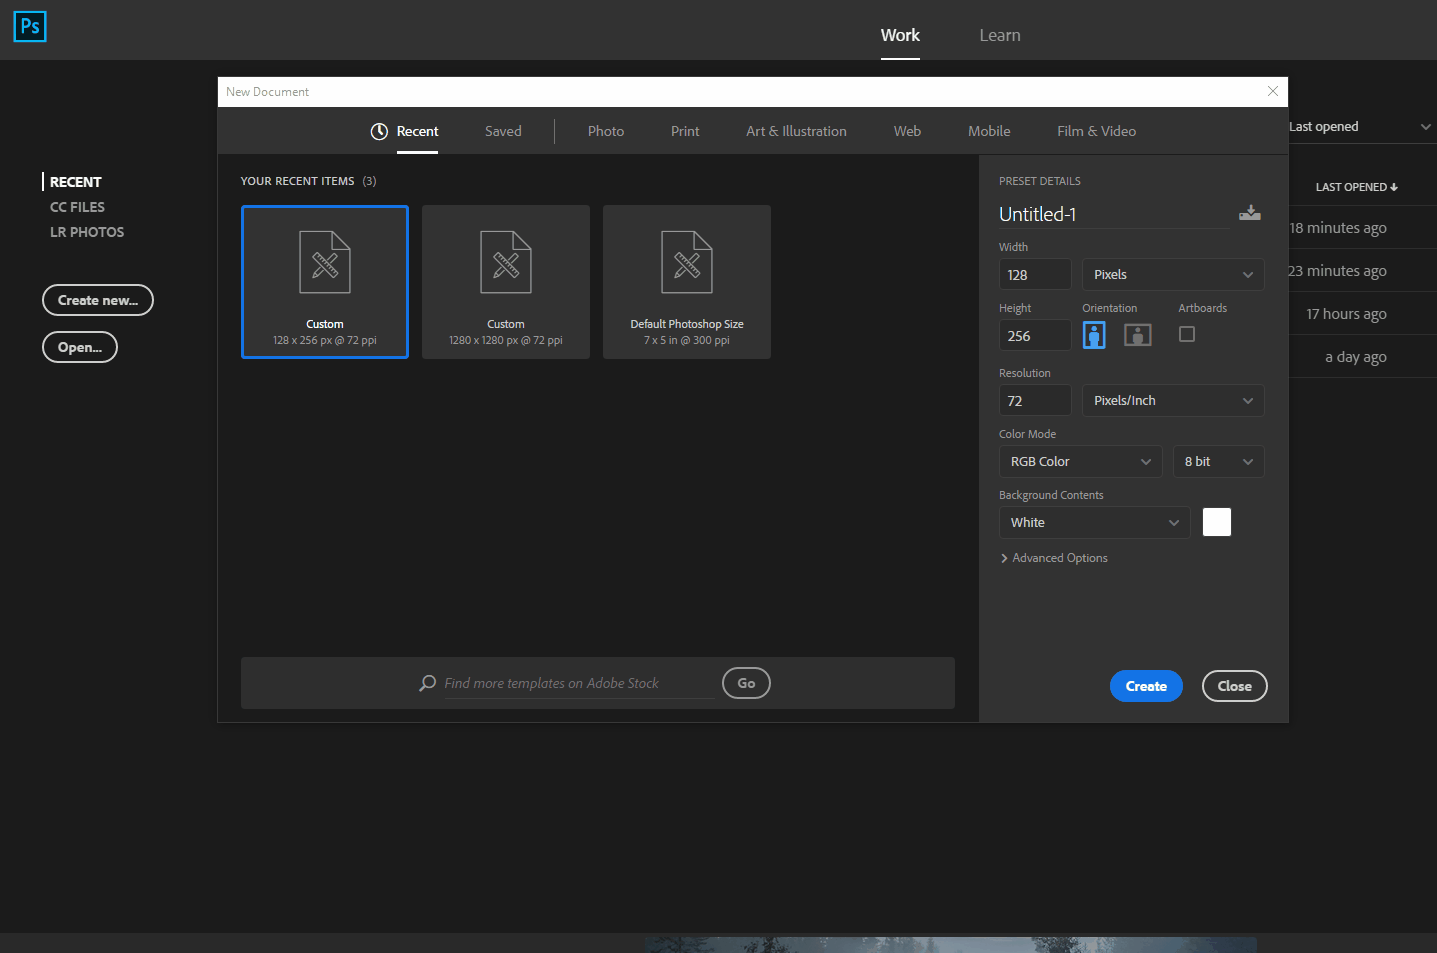Click the Go button for Adobe Stock
The image size is (1437, 953).
tap(746, 683)
